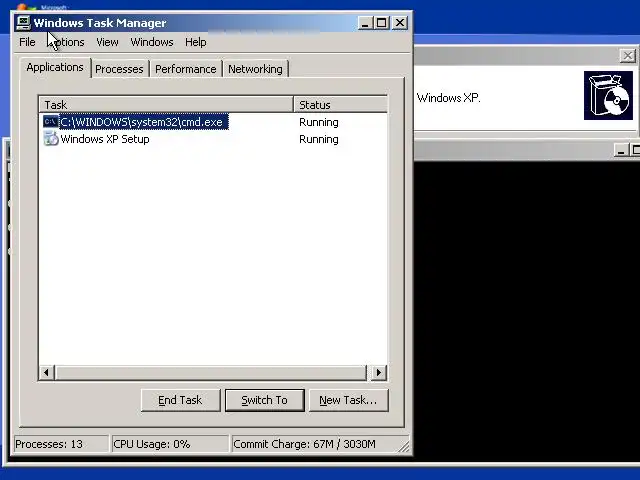Switch to the Processes tab
Image resolution: width=640 pixels, height=480 pixels.
pyautogui.click(x=119, y=69)
